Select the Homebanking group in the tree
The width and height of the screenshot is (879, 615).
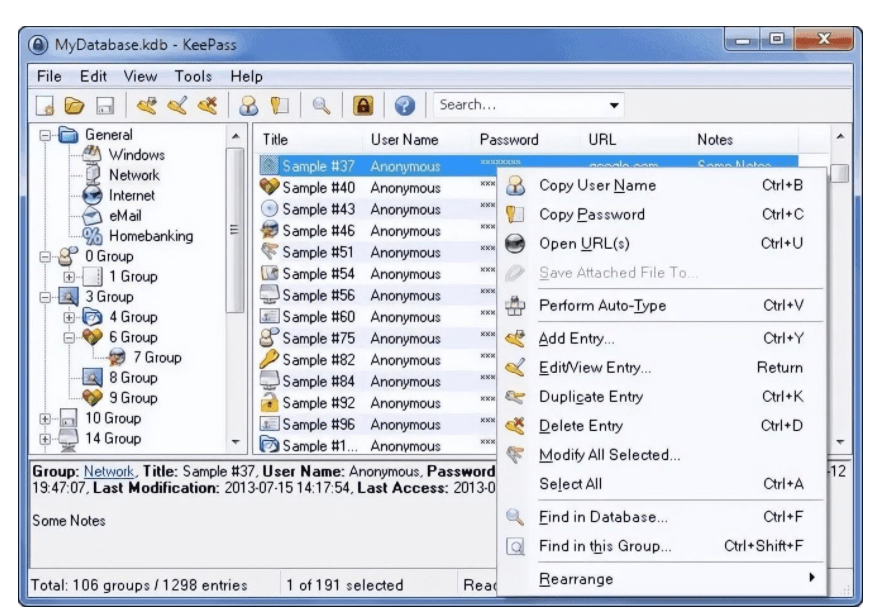pyautogui.click(x=151, y=235)
